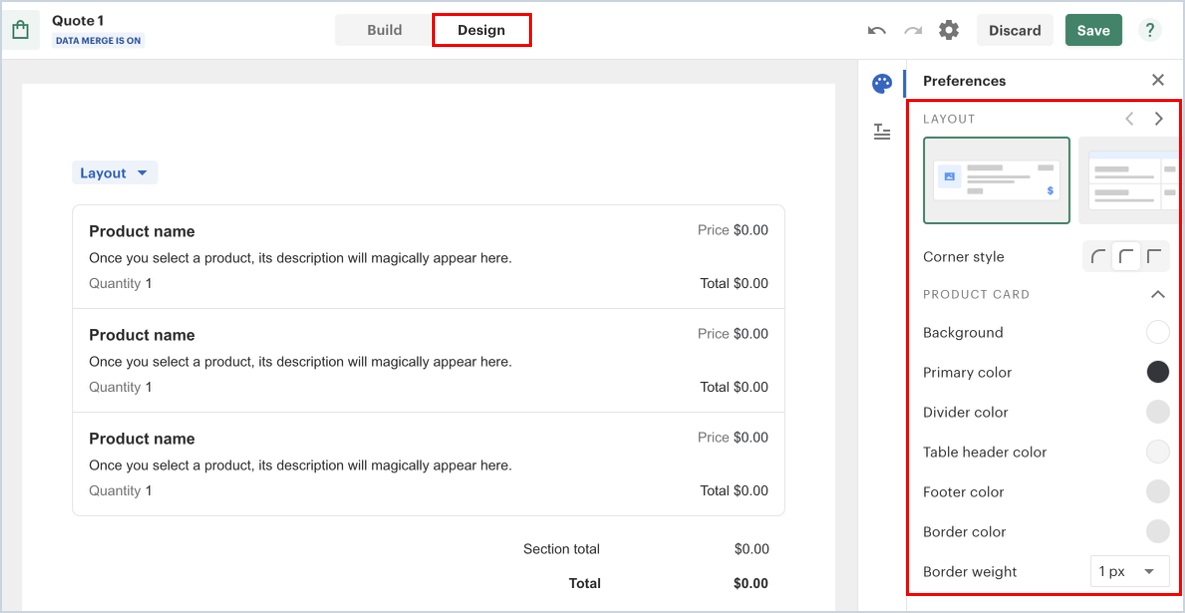Open the Primary color swatch

click(x=1157, y=372)
